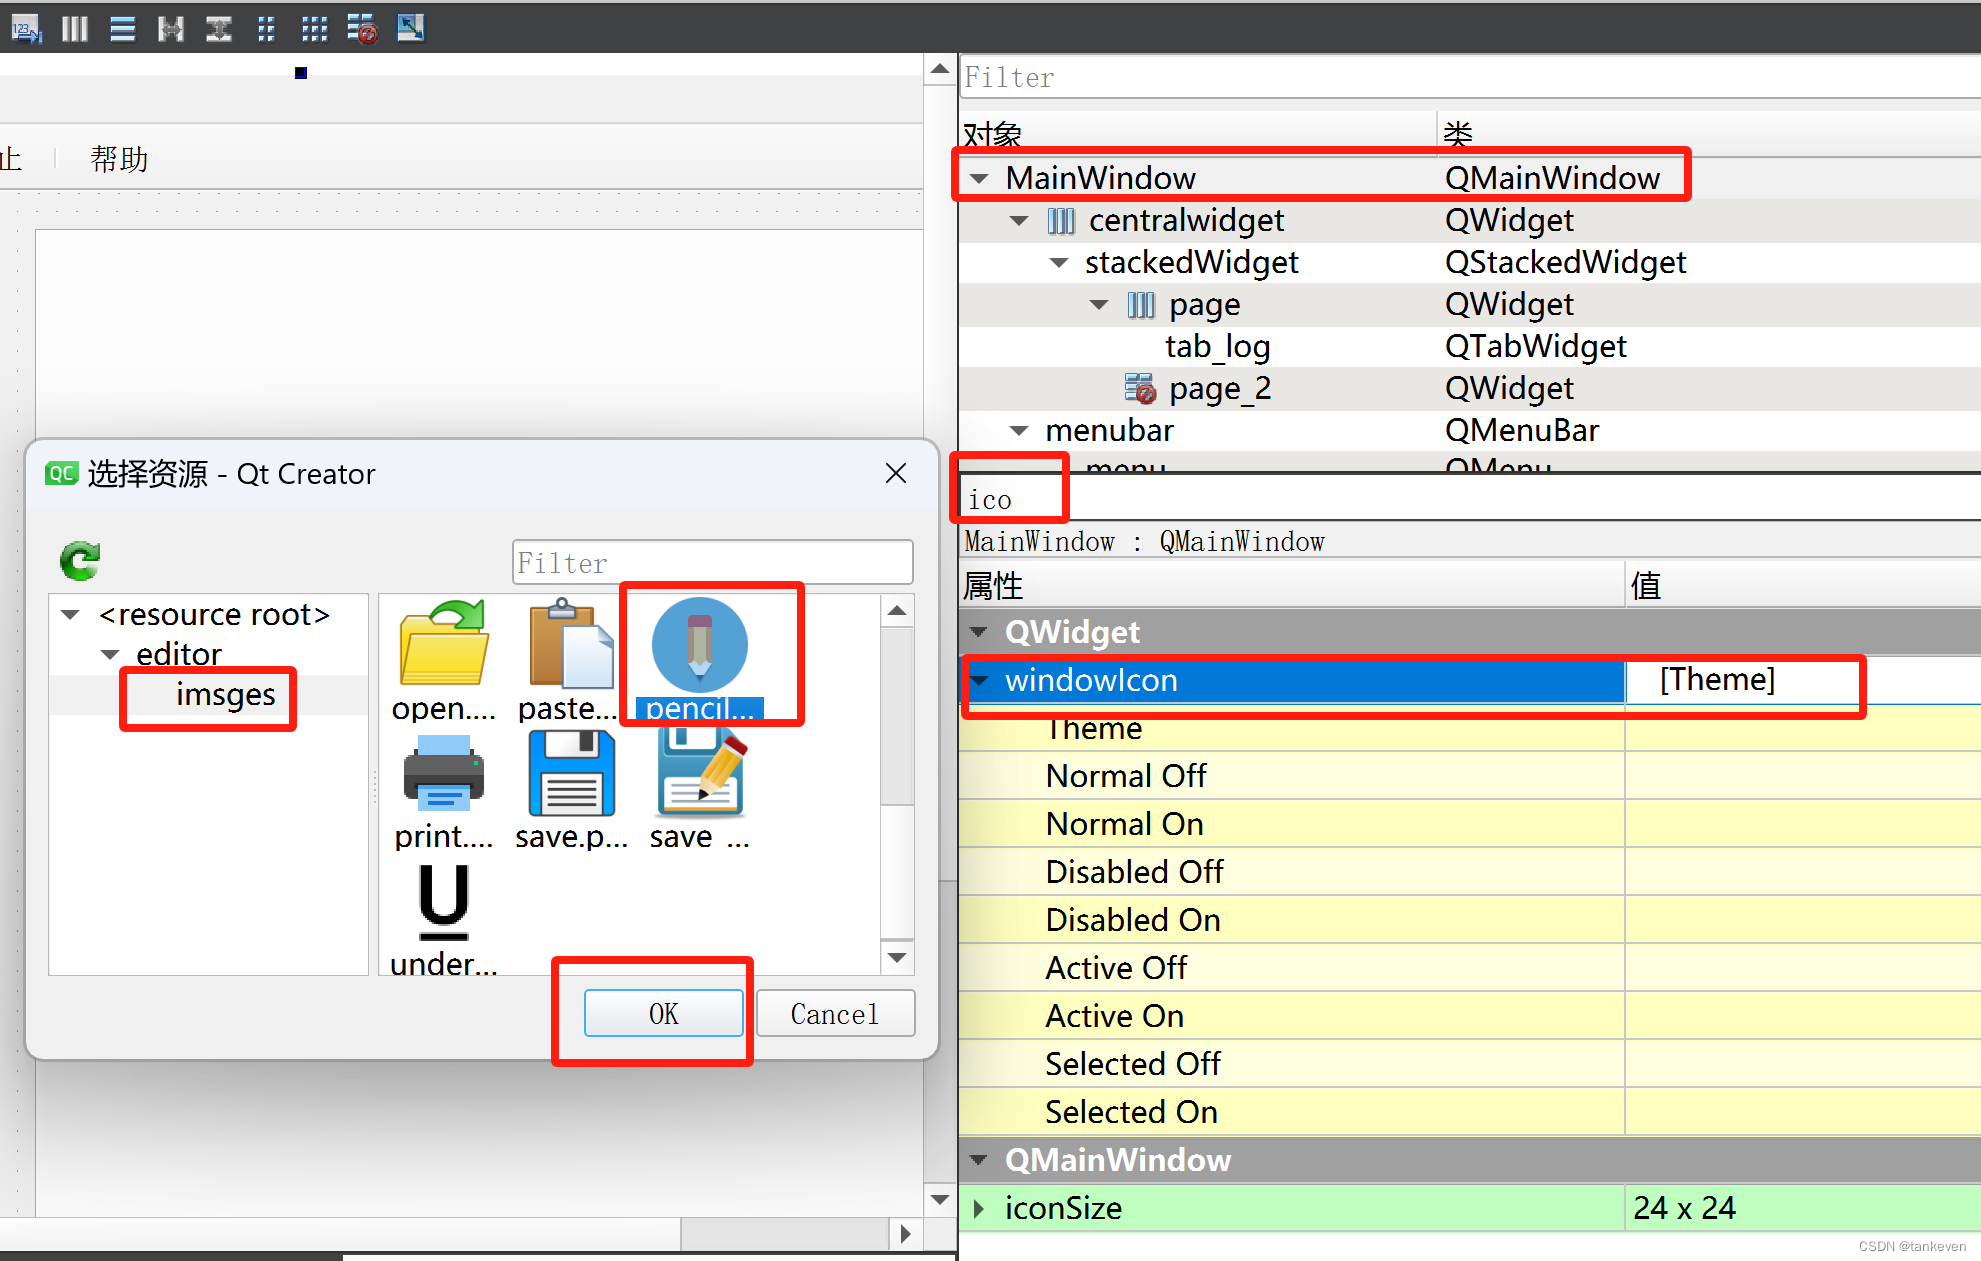Viewport: 1981px width, 1261px height.
Task: Open the 帮助 menu
Action: click(119, 159)
